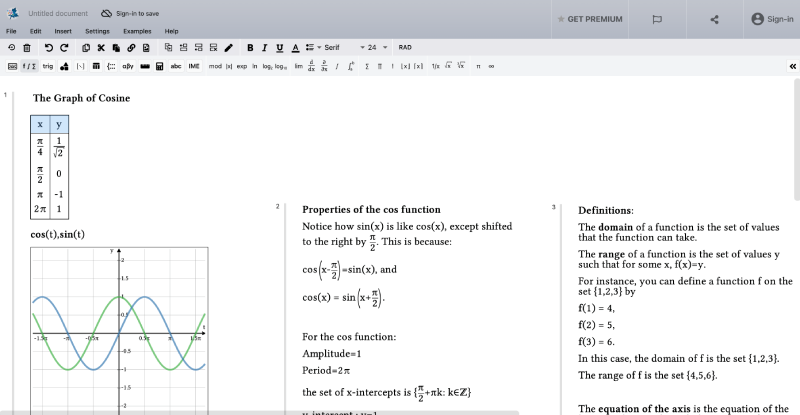Select the trig functions palette
This screenshot has height=415, width=800.
pos(48,66)
